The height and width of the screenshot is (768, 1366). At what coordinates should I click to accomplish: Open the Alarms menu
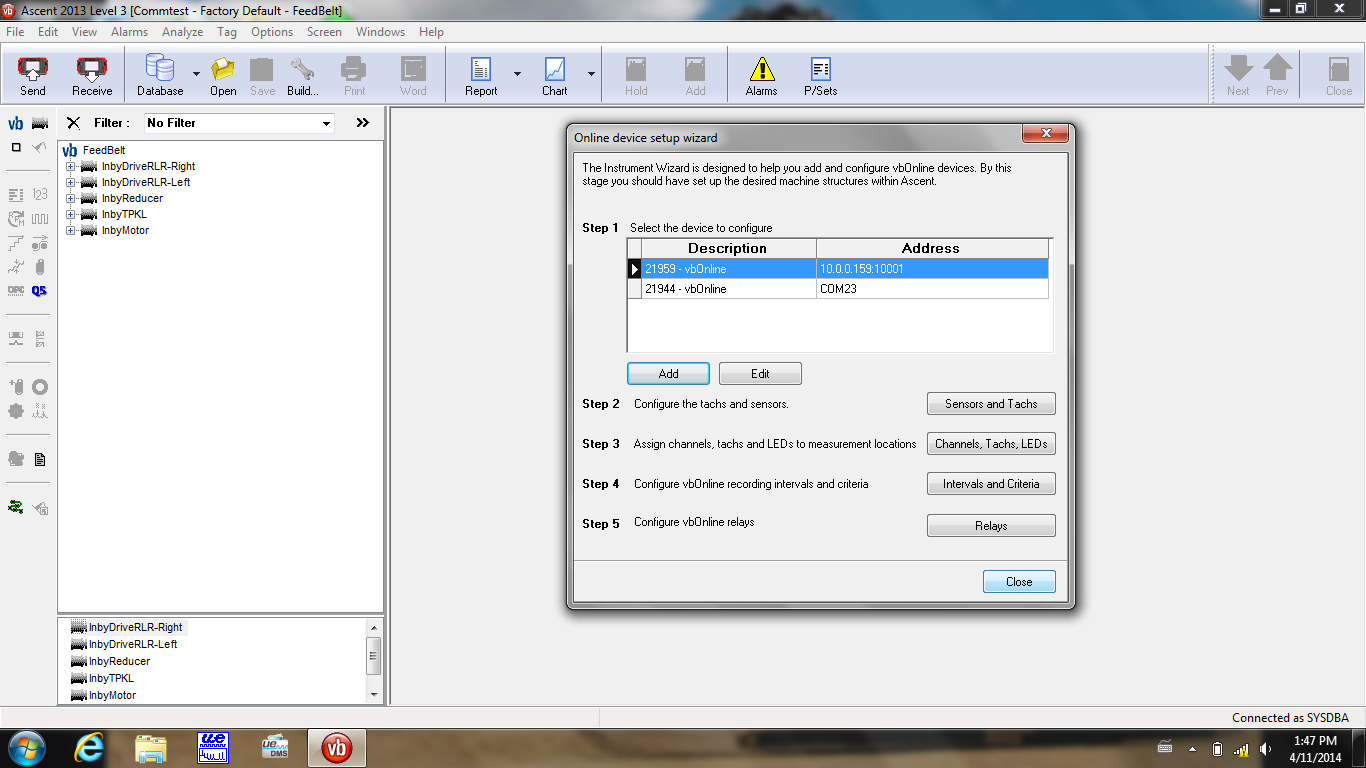129,32
